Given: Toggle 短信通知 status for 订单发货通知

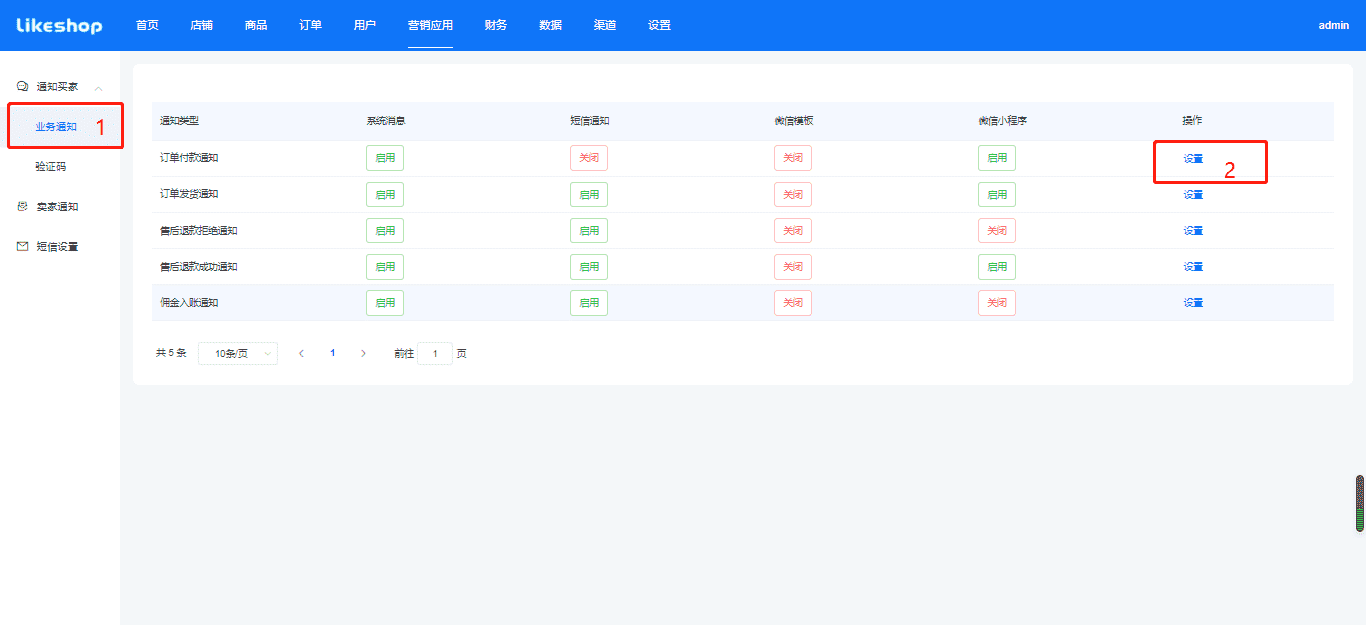Looking at the screenshot, I should click(589, 194).
